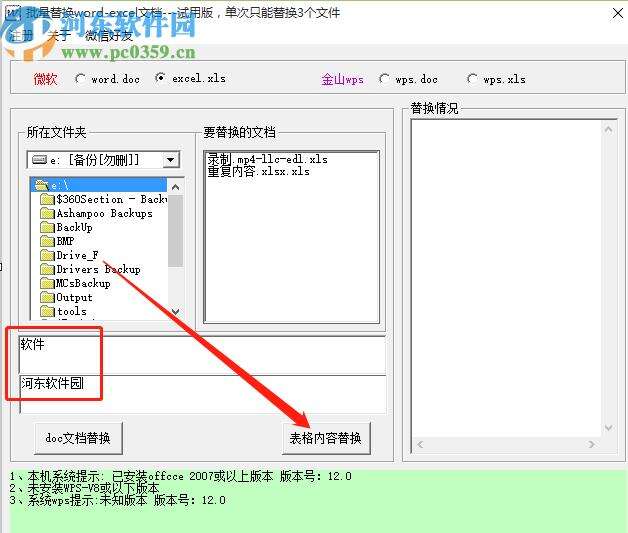628x533 pixels.
Task: Open the 微信好友 menu
Action: 109,36
